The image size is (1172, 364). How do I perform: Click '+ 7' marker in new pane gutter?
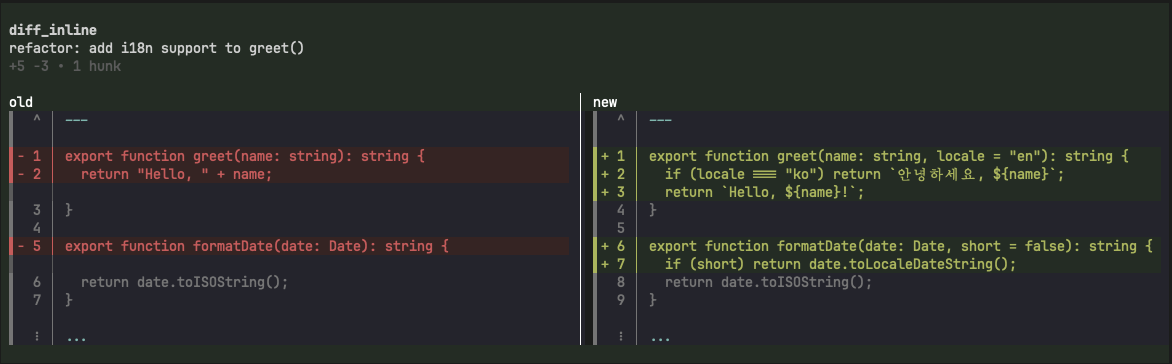[x=614, y=264]
